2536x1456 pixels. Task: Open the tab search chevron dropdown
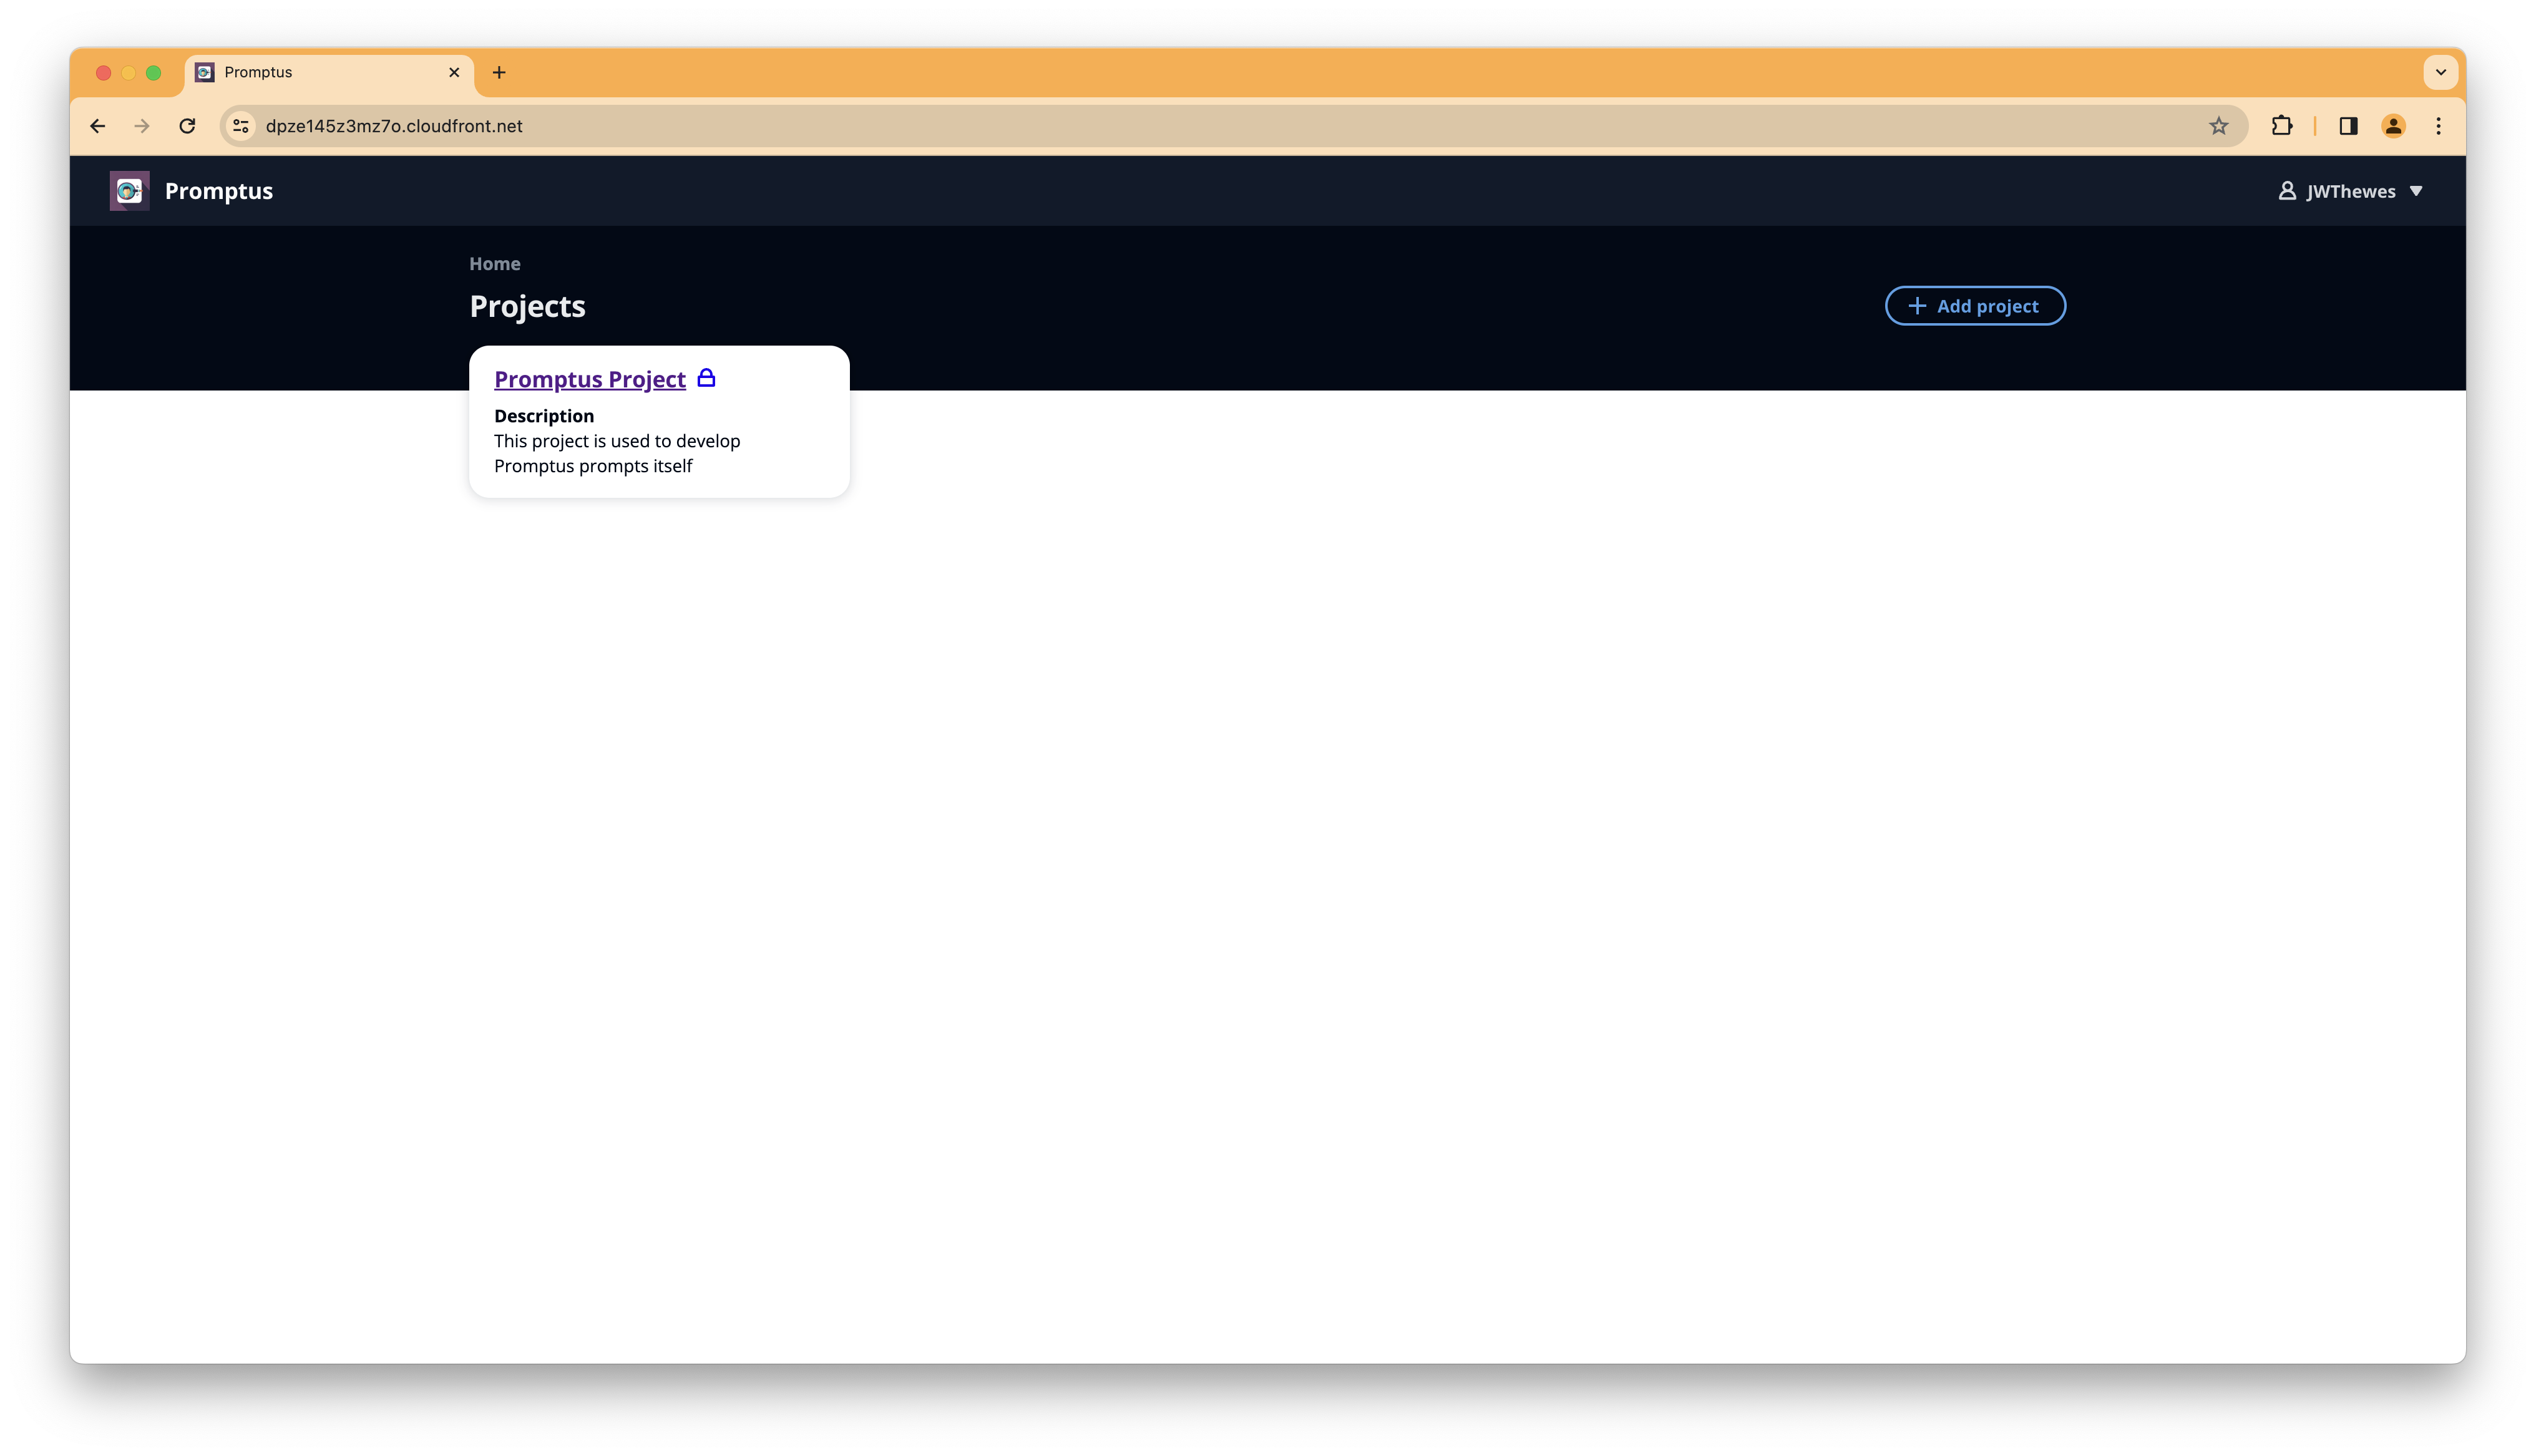2440,72
